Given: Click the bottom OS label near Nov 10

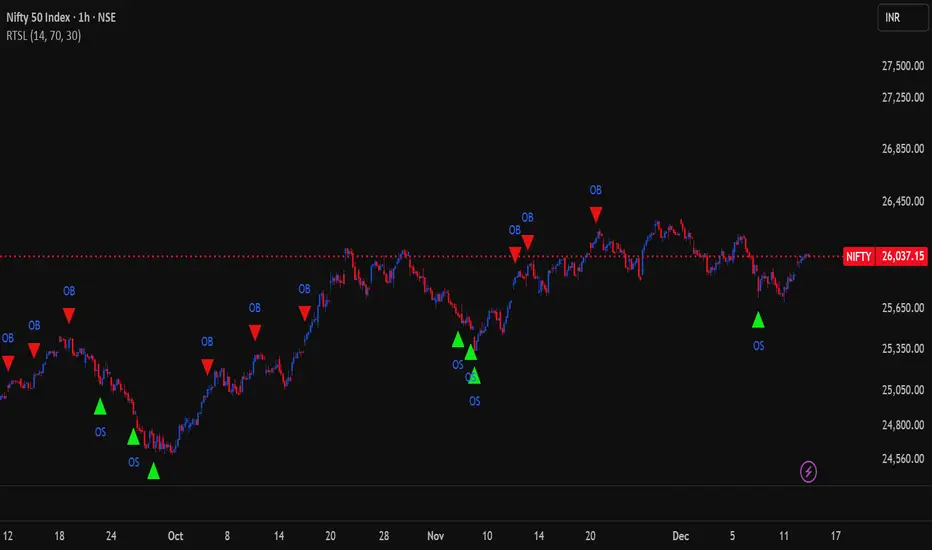Looking at the screenshot, I should click(474, 401).
